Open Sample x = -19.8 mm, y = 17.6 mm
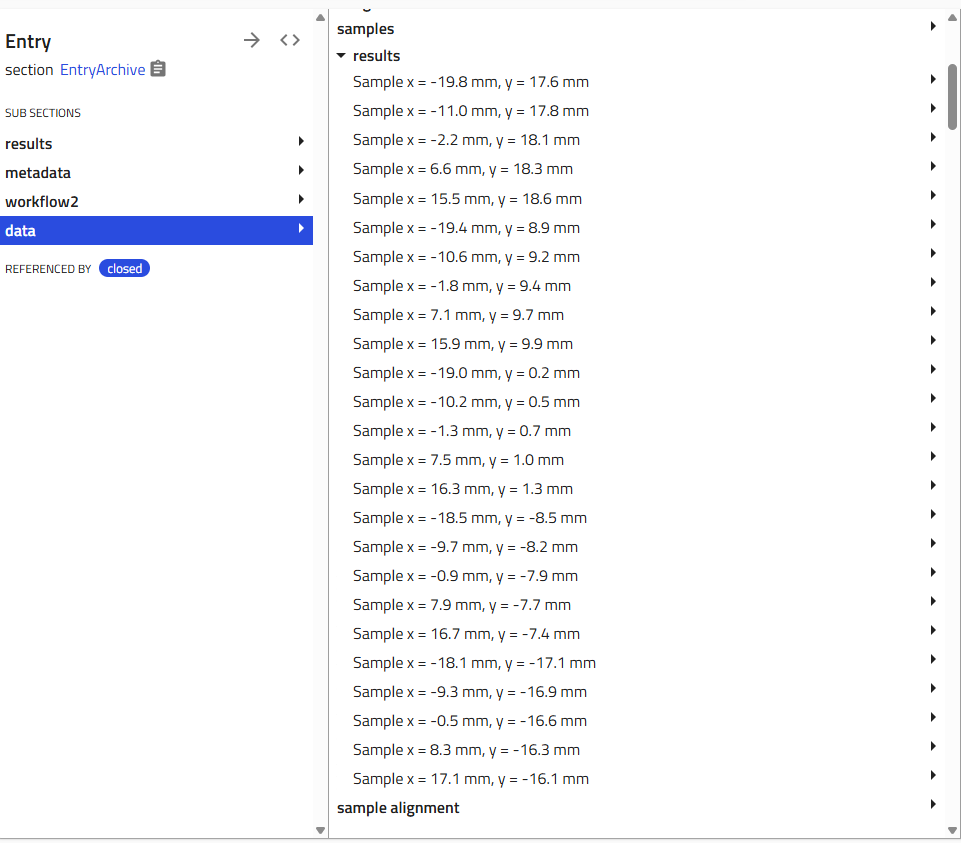This screenshot has width=961, height=843. click(x=470, y=82)
